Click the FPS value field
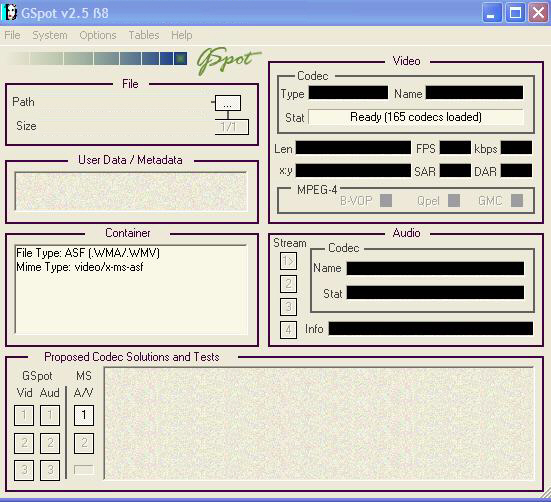Screen dimensions: 551x502 (x=455, y=148)
